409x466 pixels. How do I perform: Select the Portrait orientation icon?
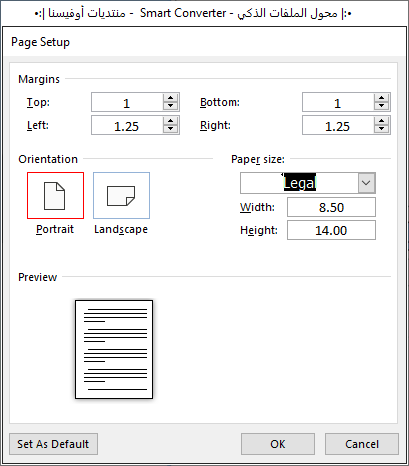(55, 195)
